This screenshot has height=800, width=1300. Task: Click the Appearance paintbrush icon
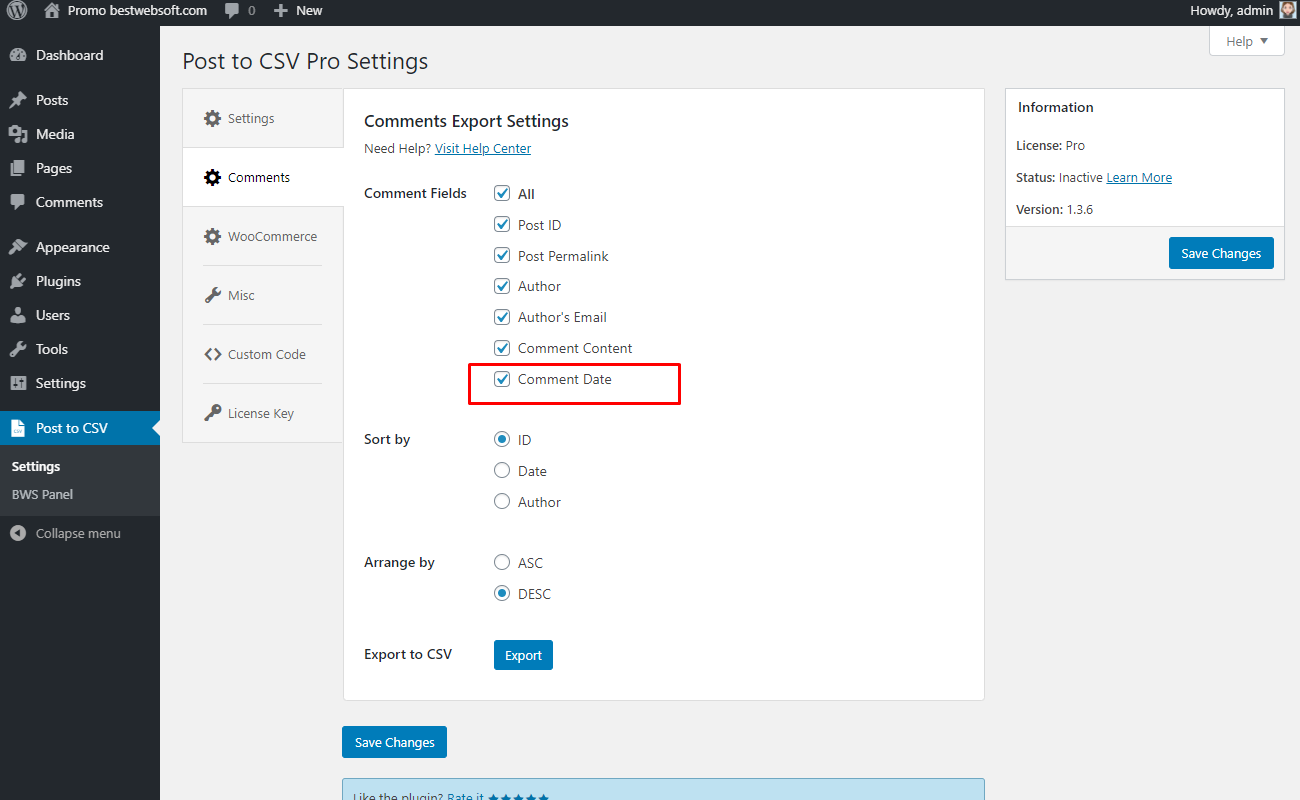click(x=18, y=247)
